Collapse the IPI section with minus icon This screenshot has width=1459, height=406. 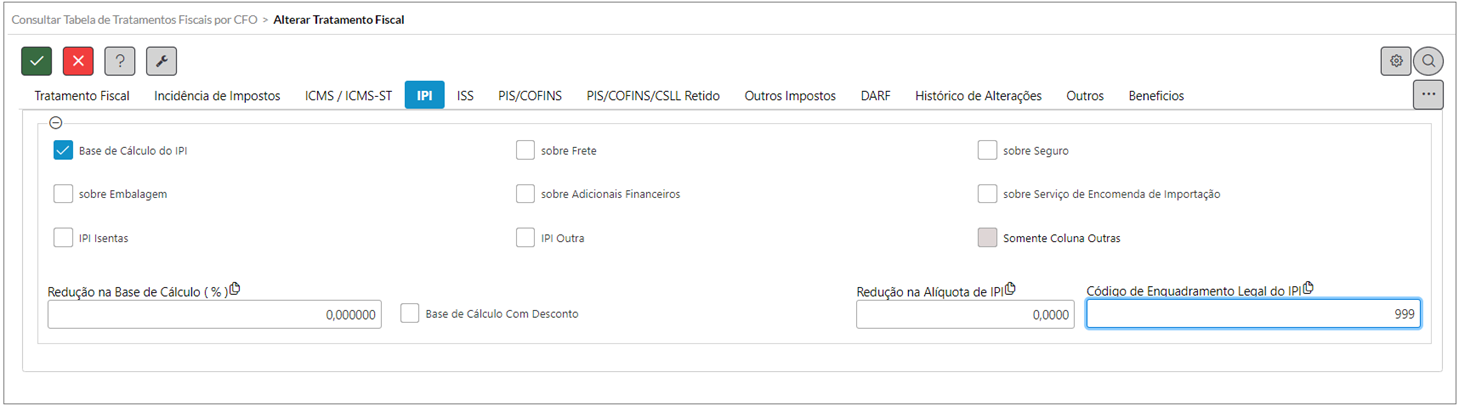[x=56, y=123]
